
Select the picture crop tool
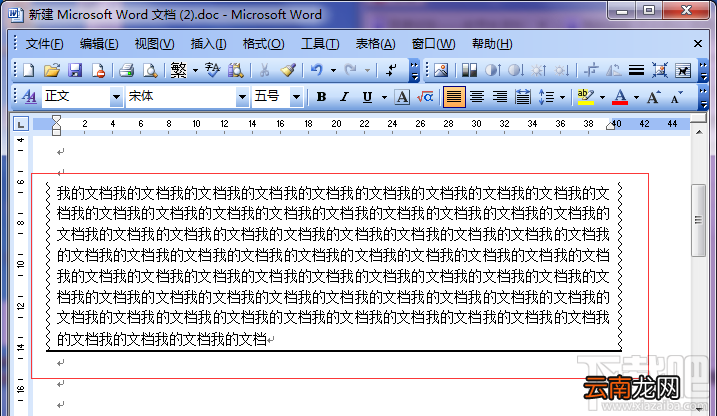tap(591, 70)
